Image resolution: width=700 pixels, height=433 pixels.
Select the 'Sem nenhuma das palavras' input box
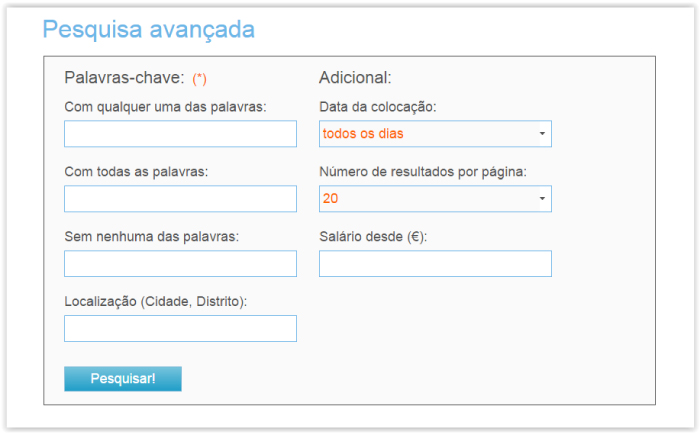[x=180, y=263]
